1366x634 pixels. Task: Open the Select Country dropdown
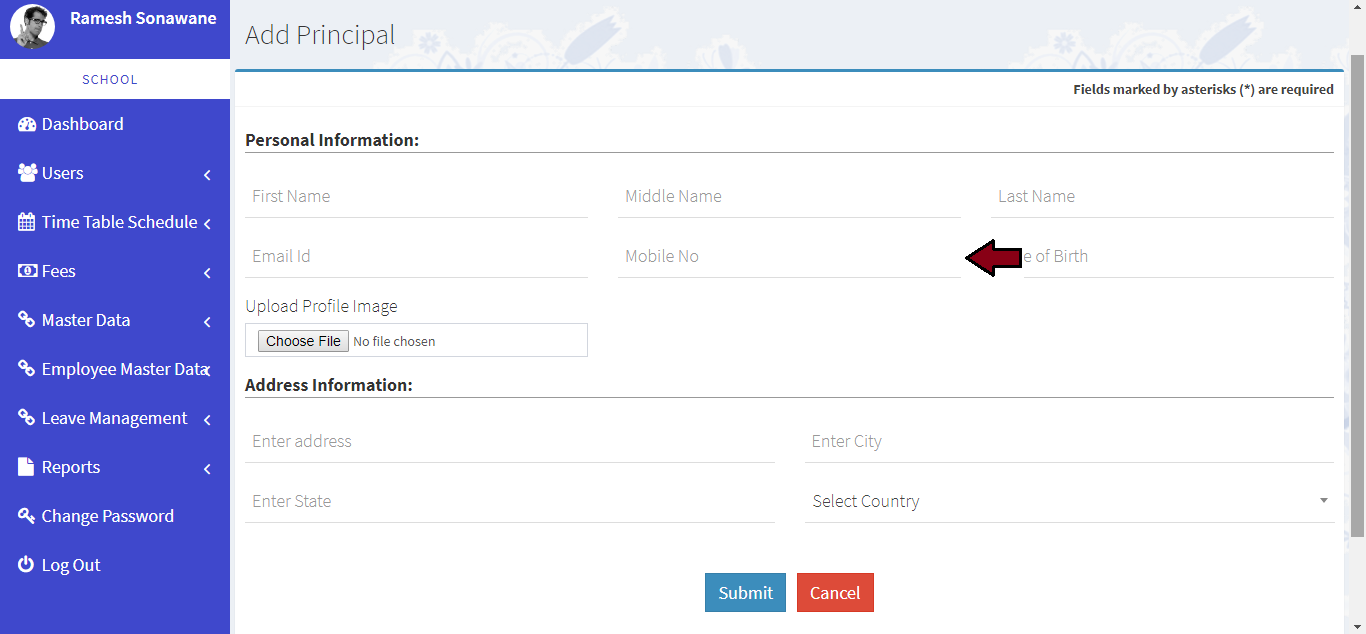click(x=1068, y=501)
